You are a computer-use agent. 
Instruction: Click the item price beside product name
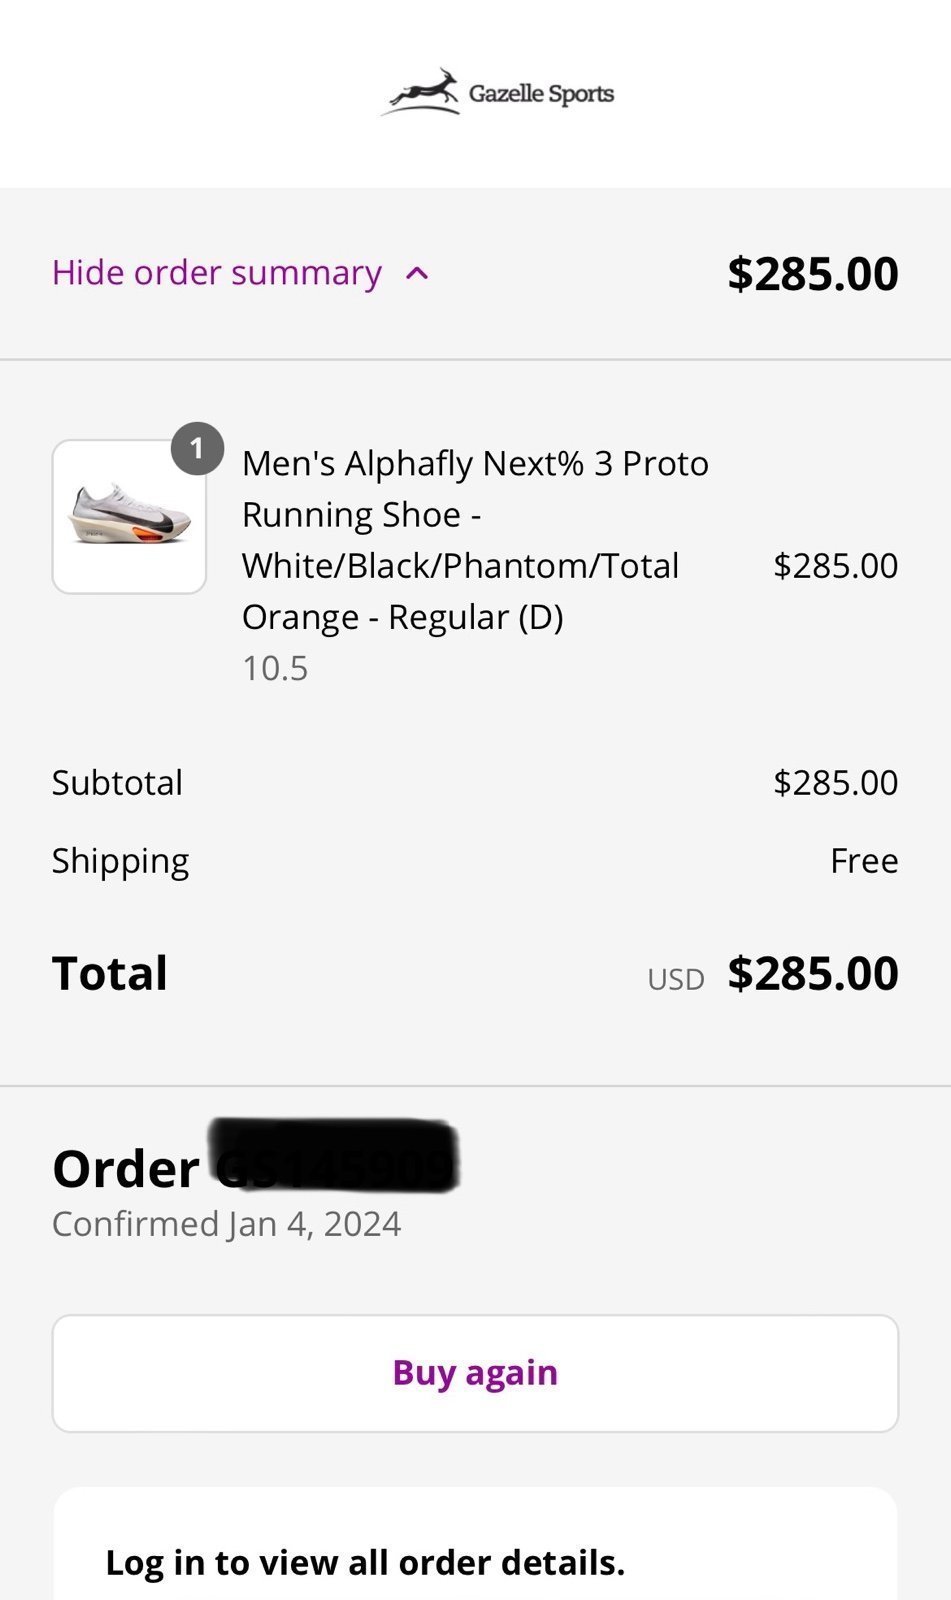tap(835, 566)
